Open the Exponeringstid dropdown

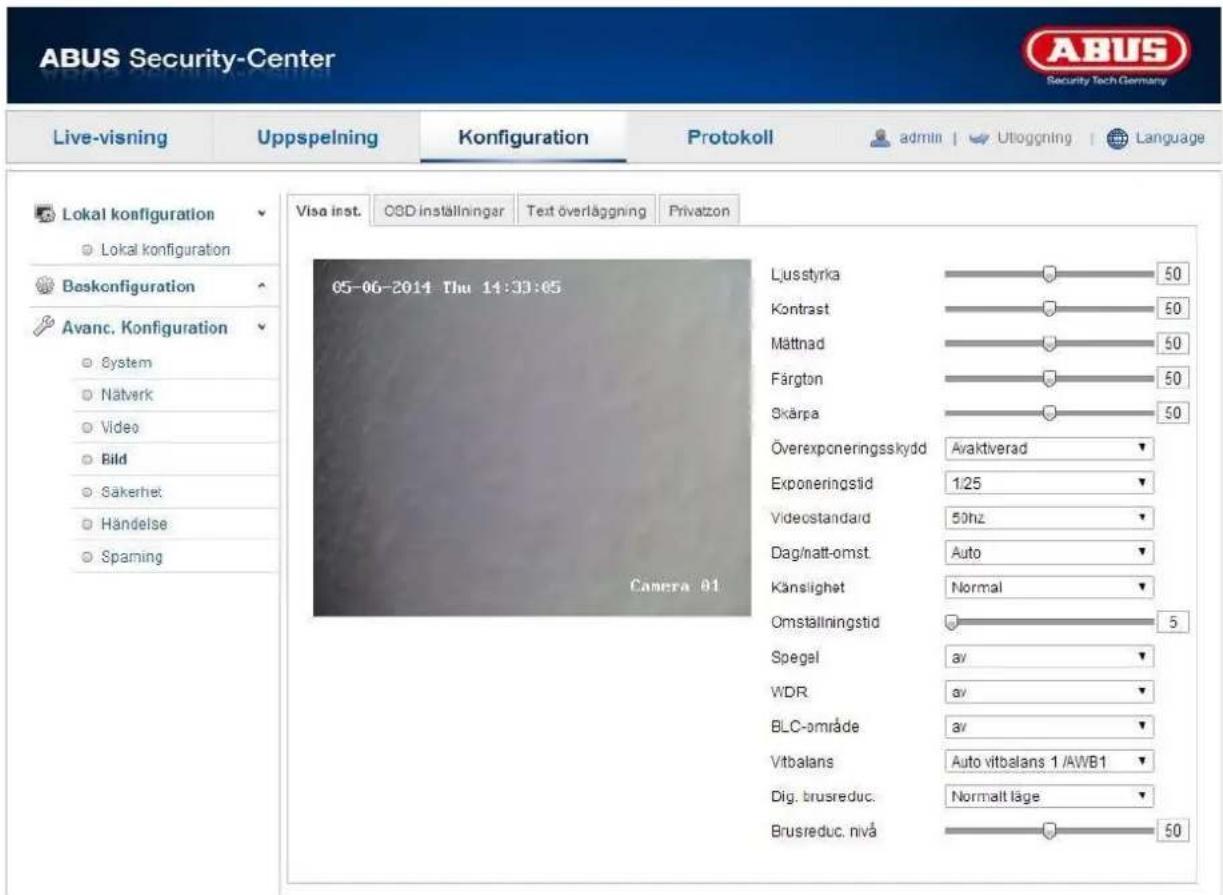pyautogui.click(x=1049, y=484)
